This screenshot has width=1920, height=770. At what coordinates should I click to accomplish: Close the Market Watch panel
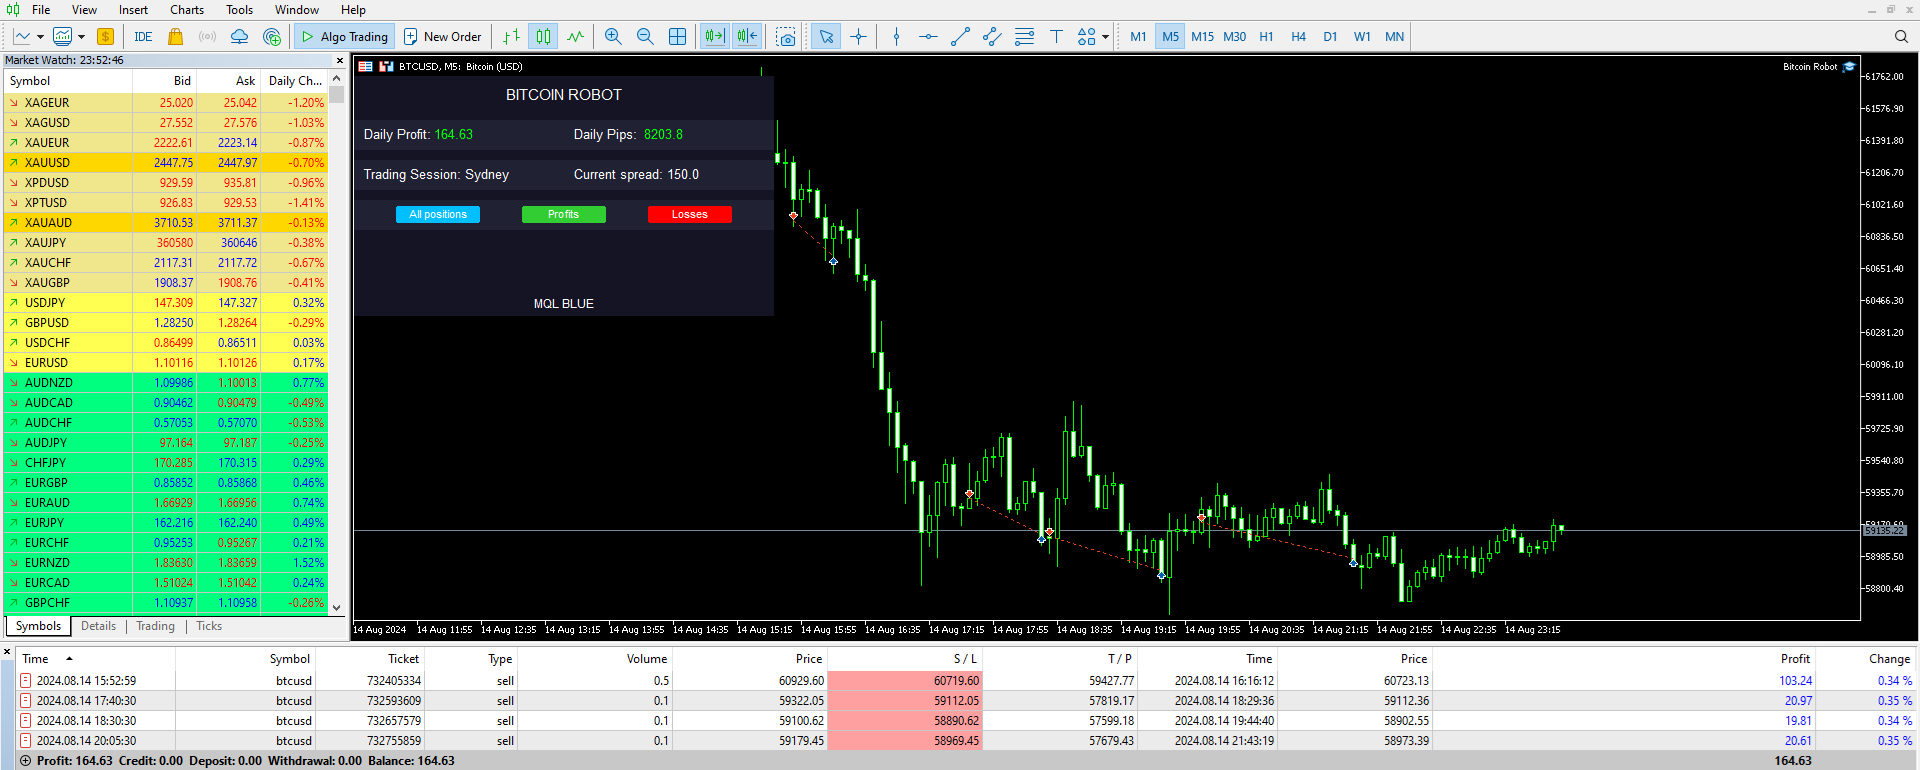coord(339,61)
